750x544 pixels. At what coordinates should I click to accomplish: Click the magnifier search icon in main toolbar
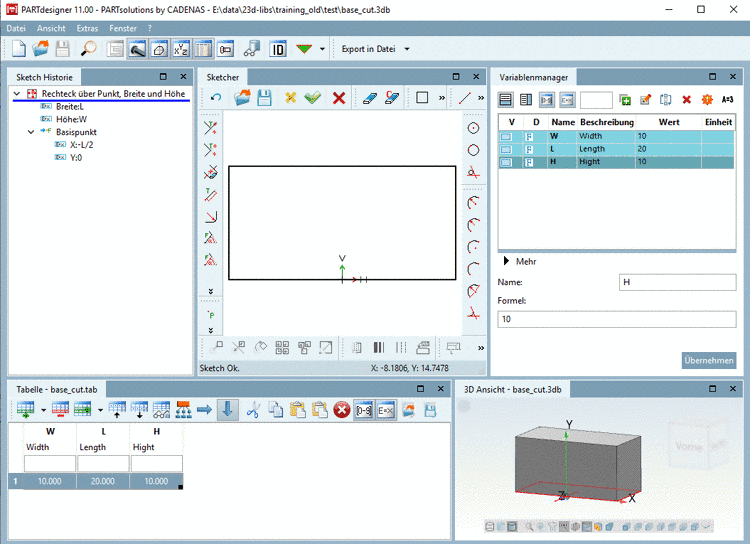88,48
